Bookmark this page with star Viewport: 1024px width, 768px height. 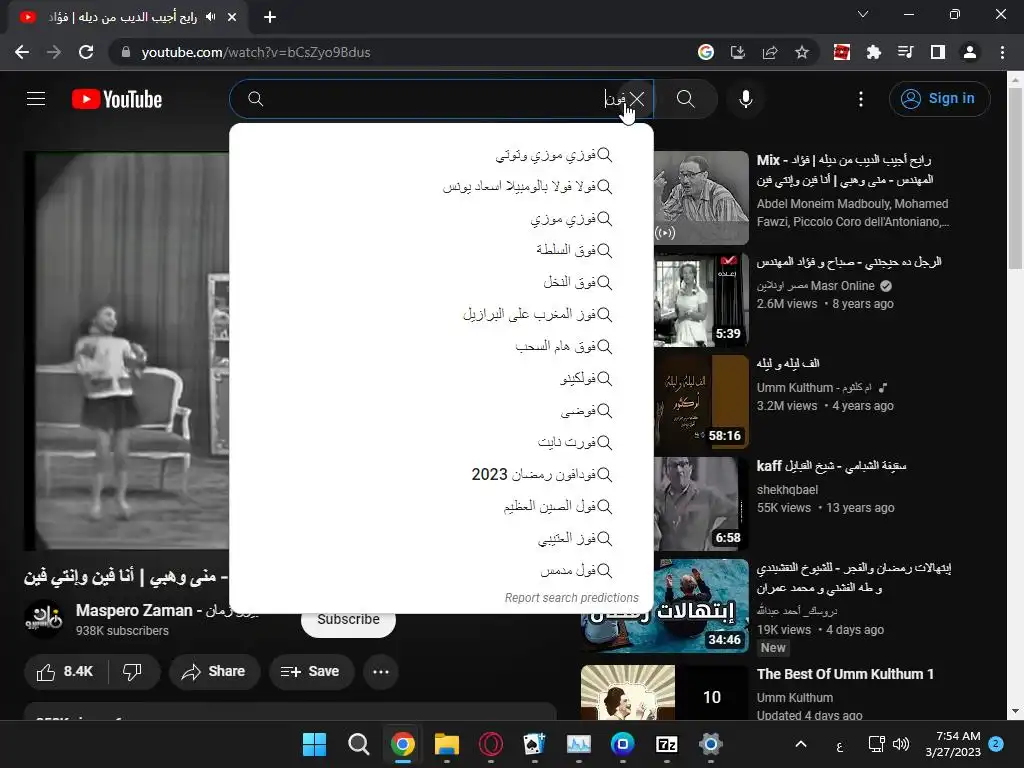coord(802,52)
